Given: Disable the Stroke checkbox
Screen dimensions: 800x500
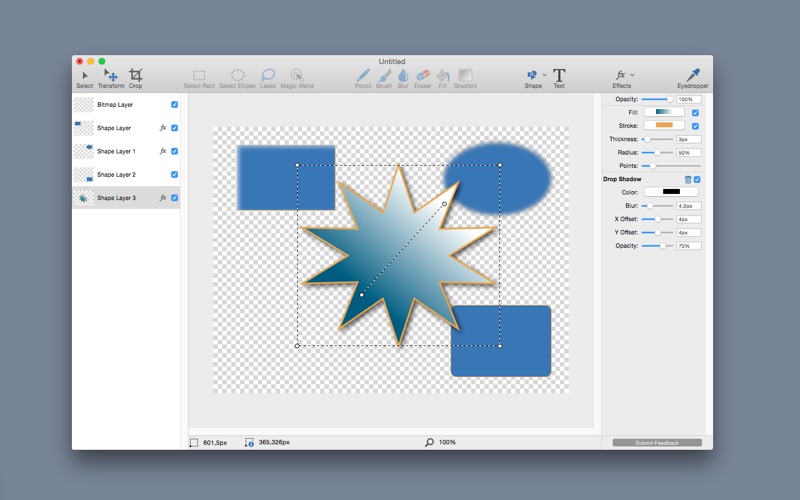Looking at the screenshot, I should [695, 126].
